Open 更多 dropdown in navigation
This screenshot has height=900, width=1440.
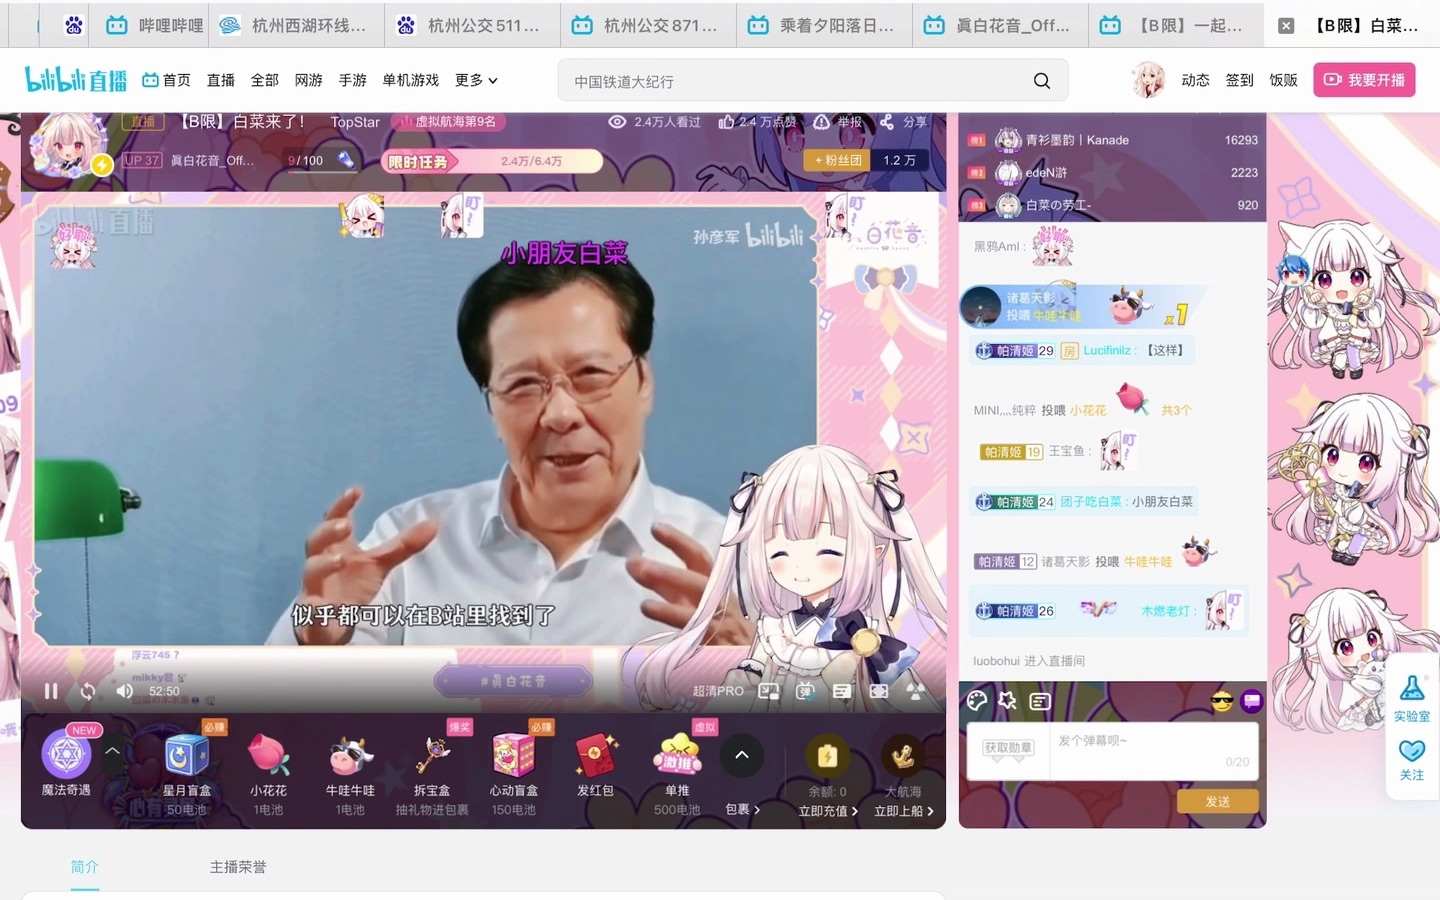pos(476,80)
